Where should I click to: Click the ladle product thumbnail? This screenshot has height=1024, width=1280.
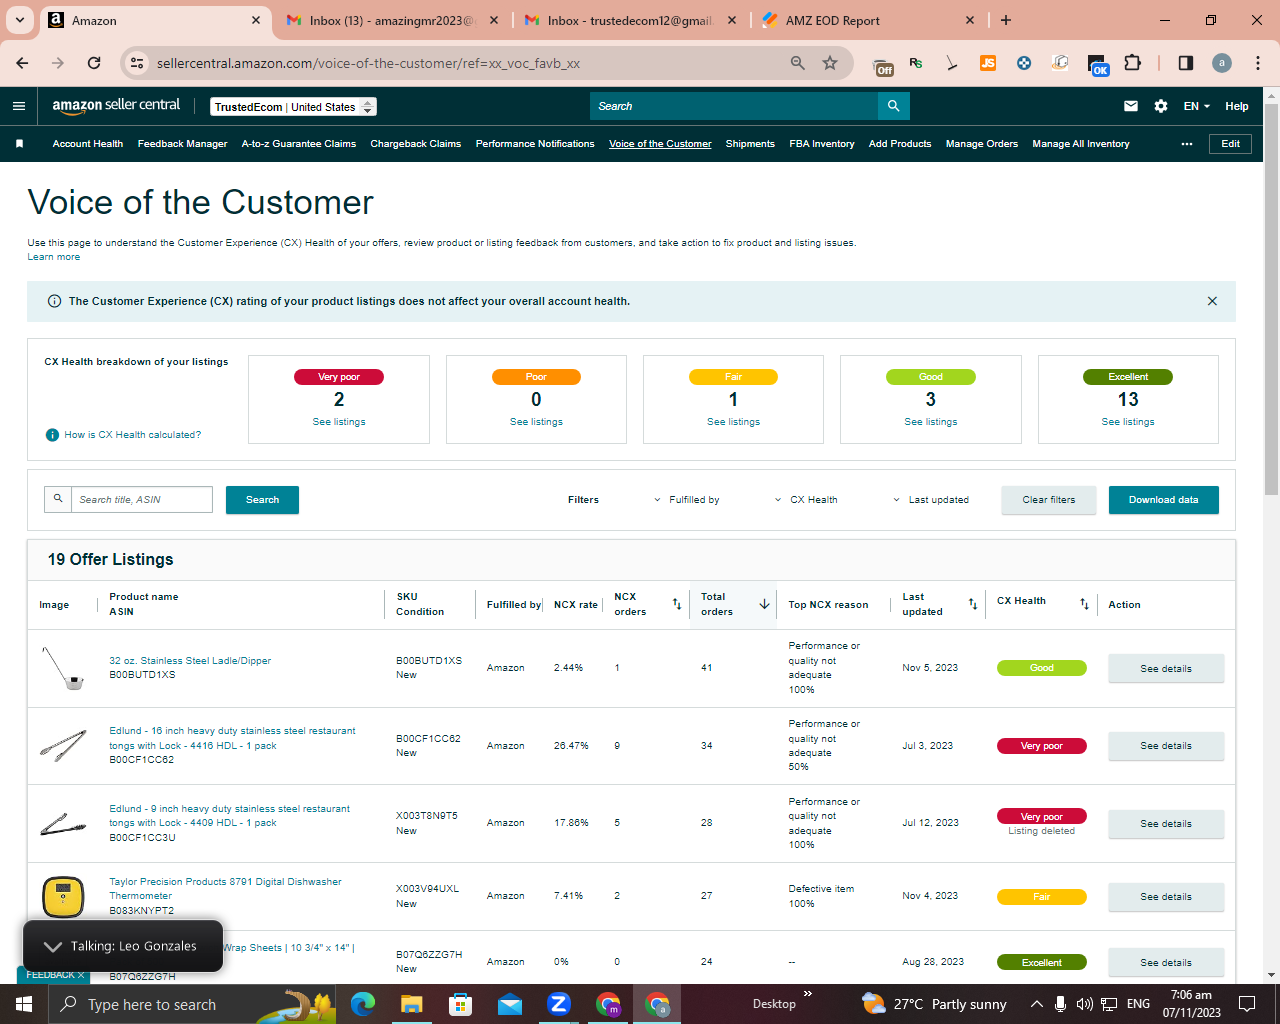pos(62,668)
